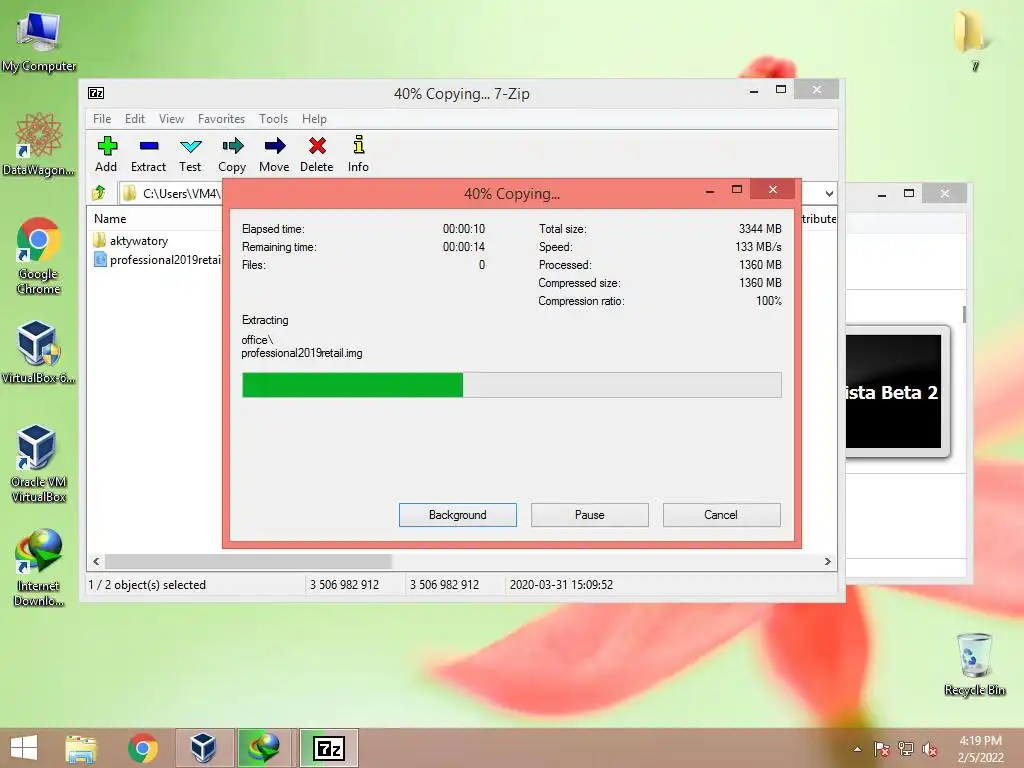Select the aktywatory folder icon

coord(100,240)
